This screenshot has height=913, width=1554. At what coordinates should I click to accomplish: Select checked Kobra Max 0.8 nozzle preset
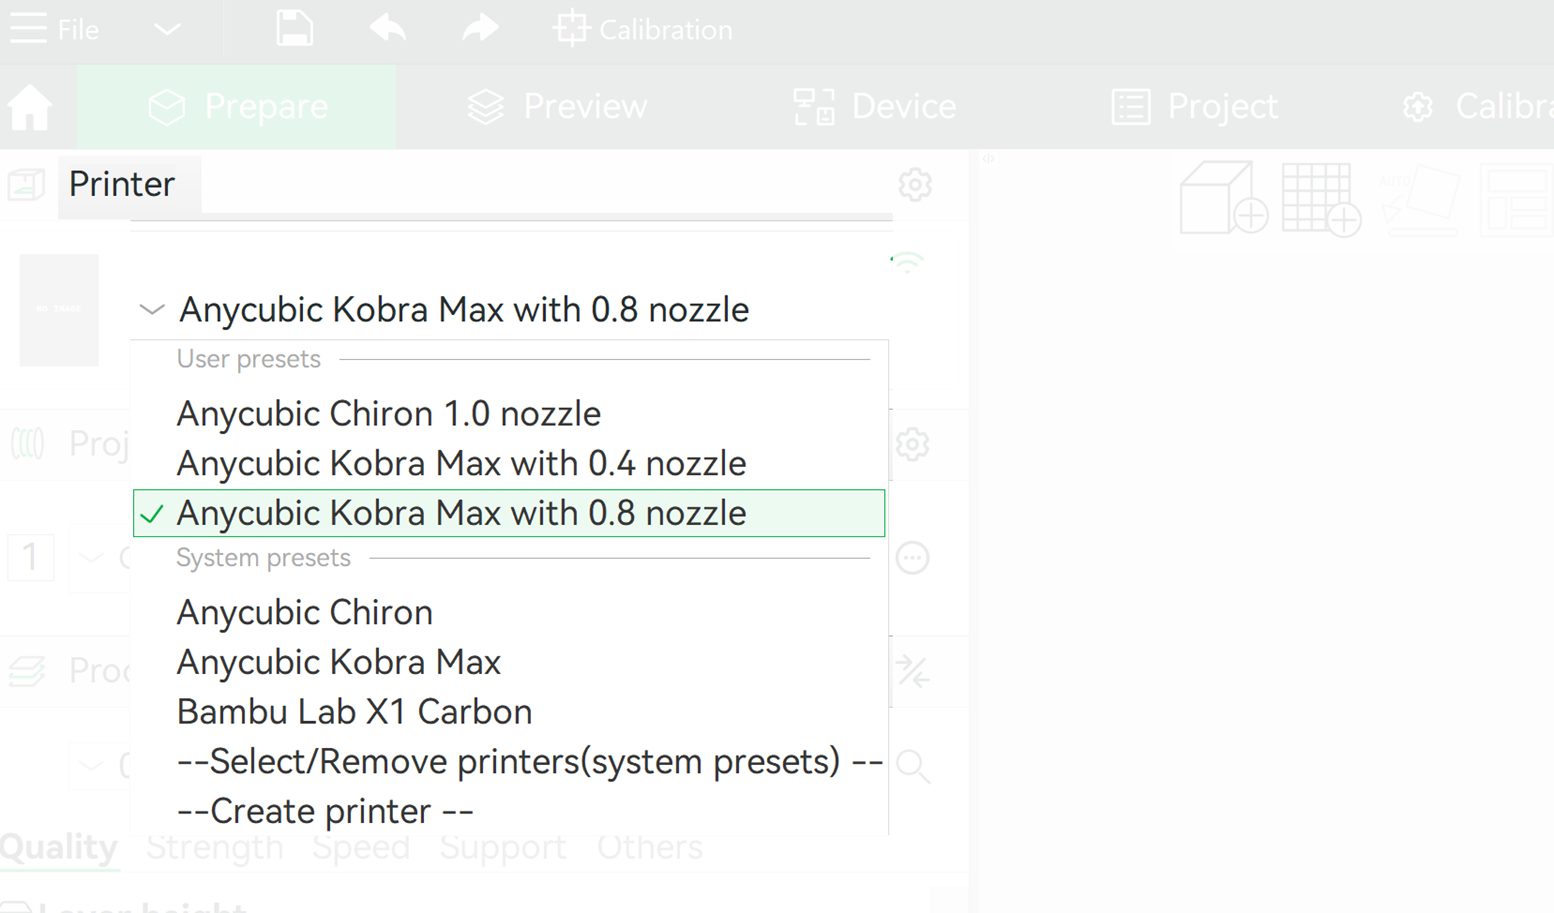461,514
